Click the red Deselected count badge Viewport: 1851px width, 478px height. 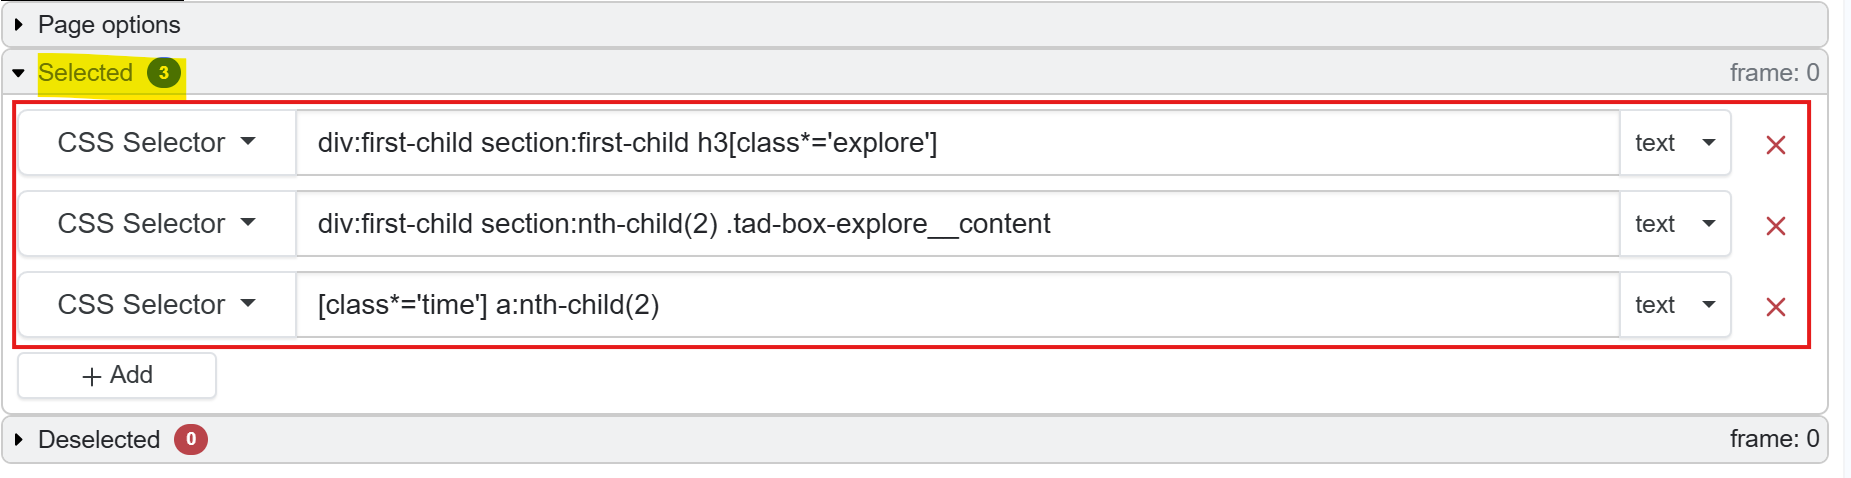point(191,439)
